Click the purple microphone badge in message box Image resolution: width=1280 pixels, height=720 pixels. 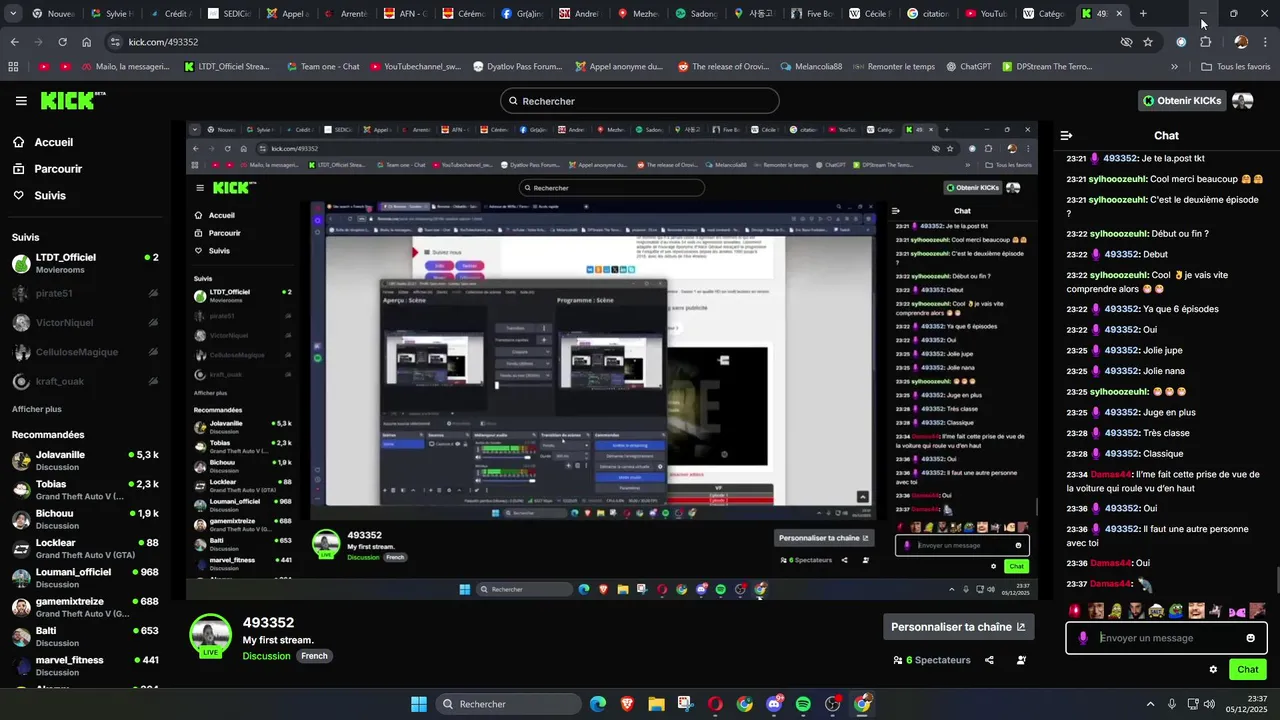(x=1083, y=638)
